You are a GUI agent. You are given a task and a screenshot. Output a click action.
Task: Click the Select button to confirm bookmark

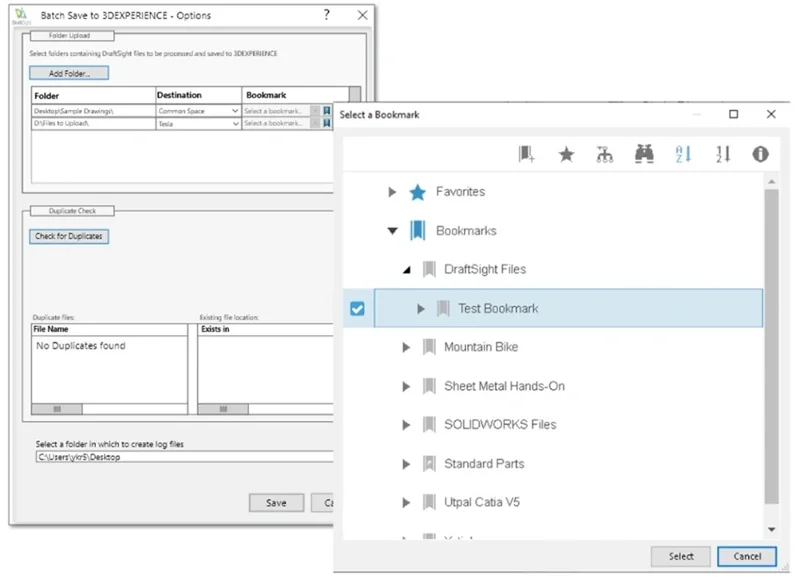coord(681,557)
